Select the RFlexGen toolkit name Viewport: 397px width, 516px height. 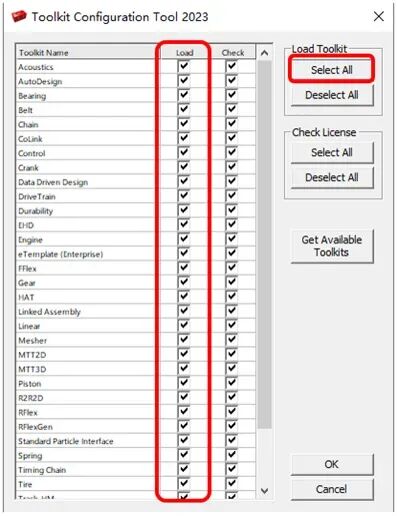(x=35, y=427)
